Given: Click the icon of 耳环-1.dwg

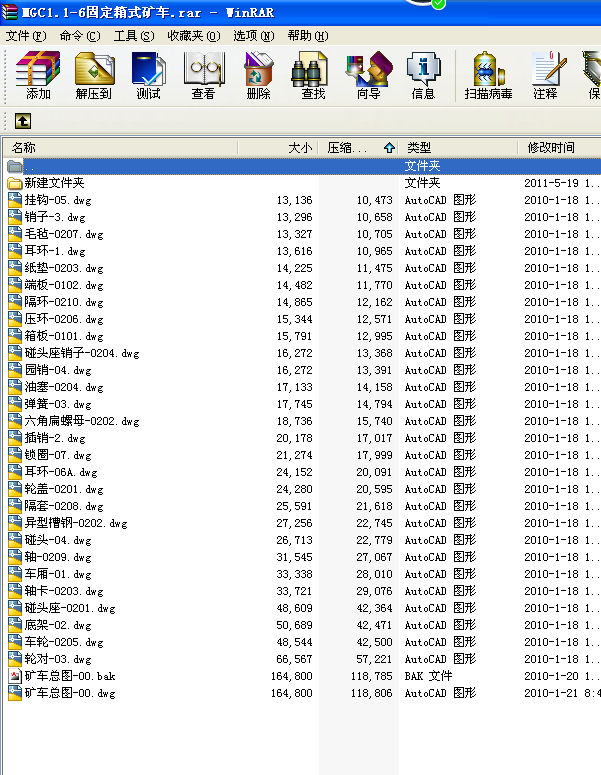Looking at the screenshot, I should click(x=15, y=251).
